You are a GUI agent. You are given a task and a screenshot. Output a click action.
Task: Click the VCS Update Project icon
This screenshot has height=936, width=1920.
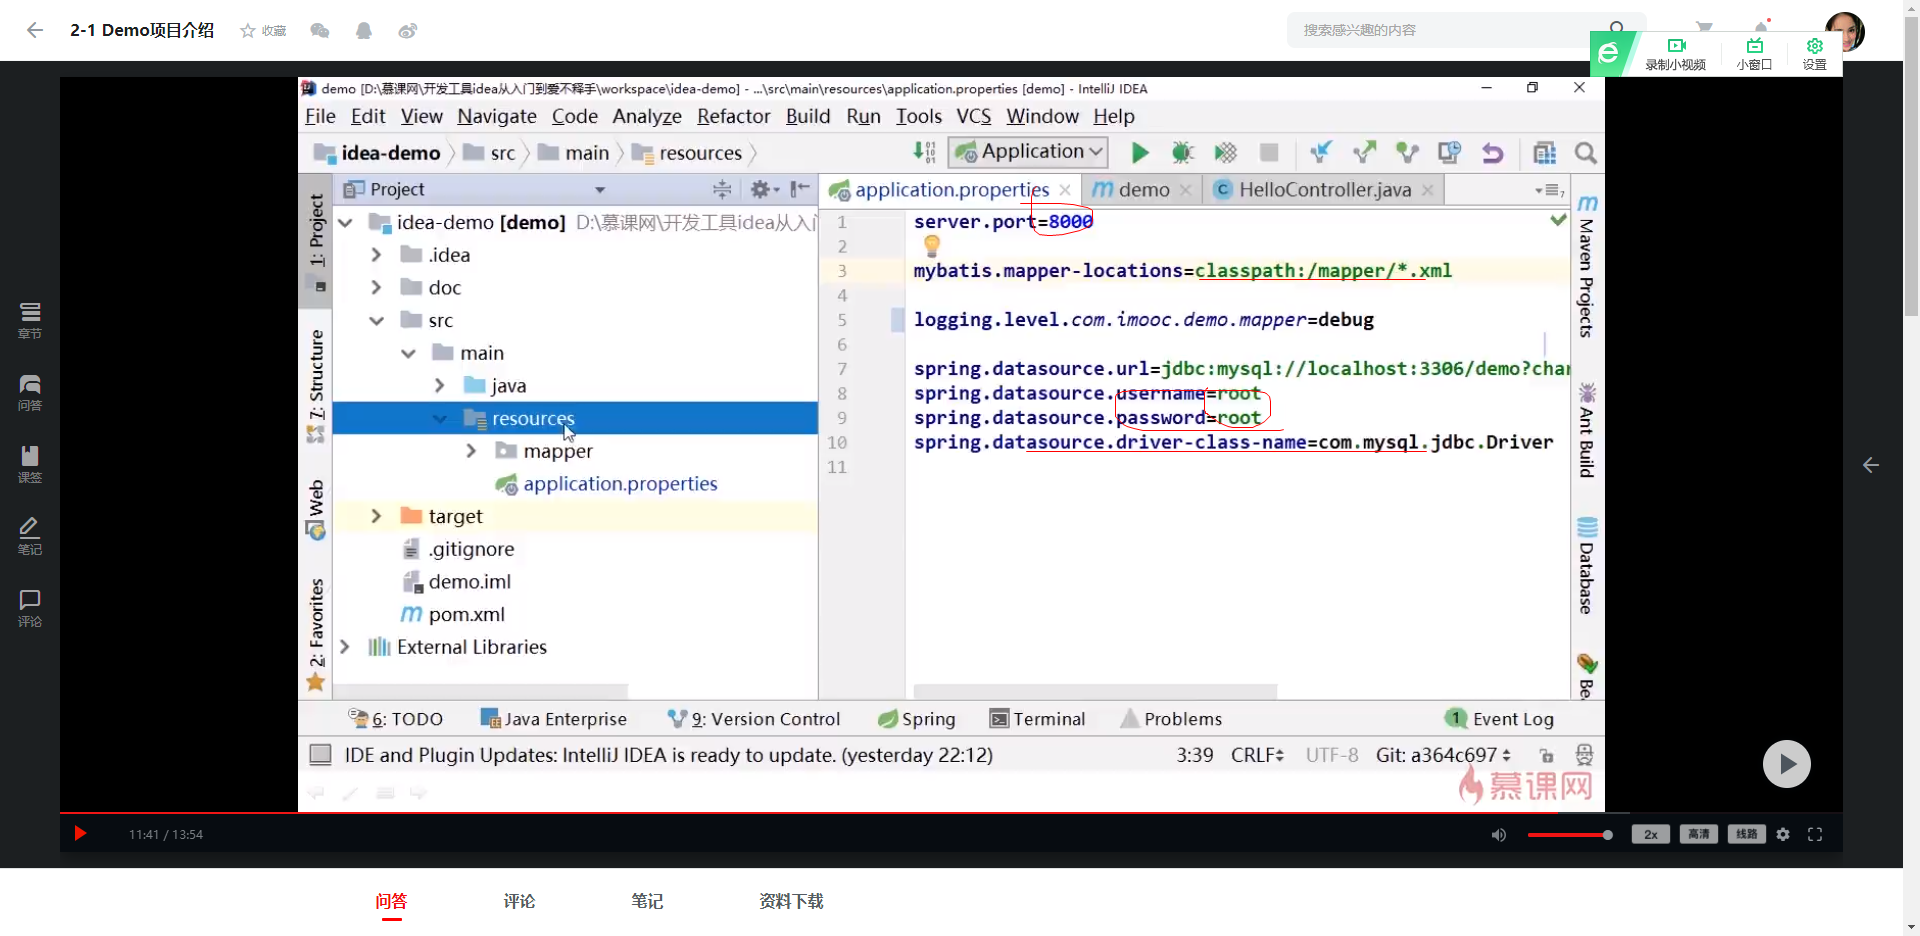(x=1321, y=153)
